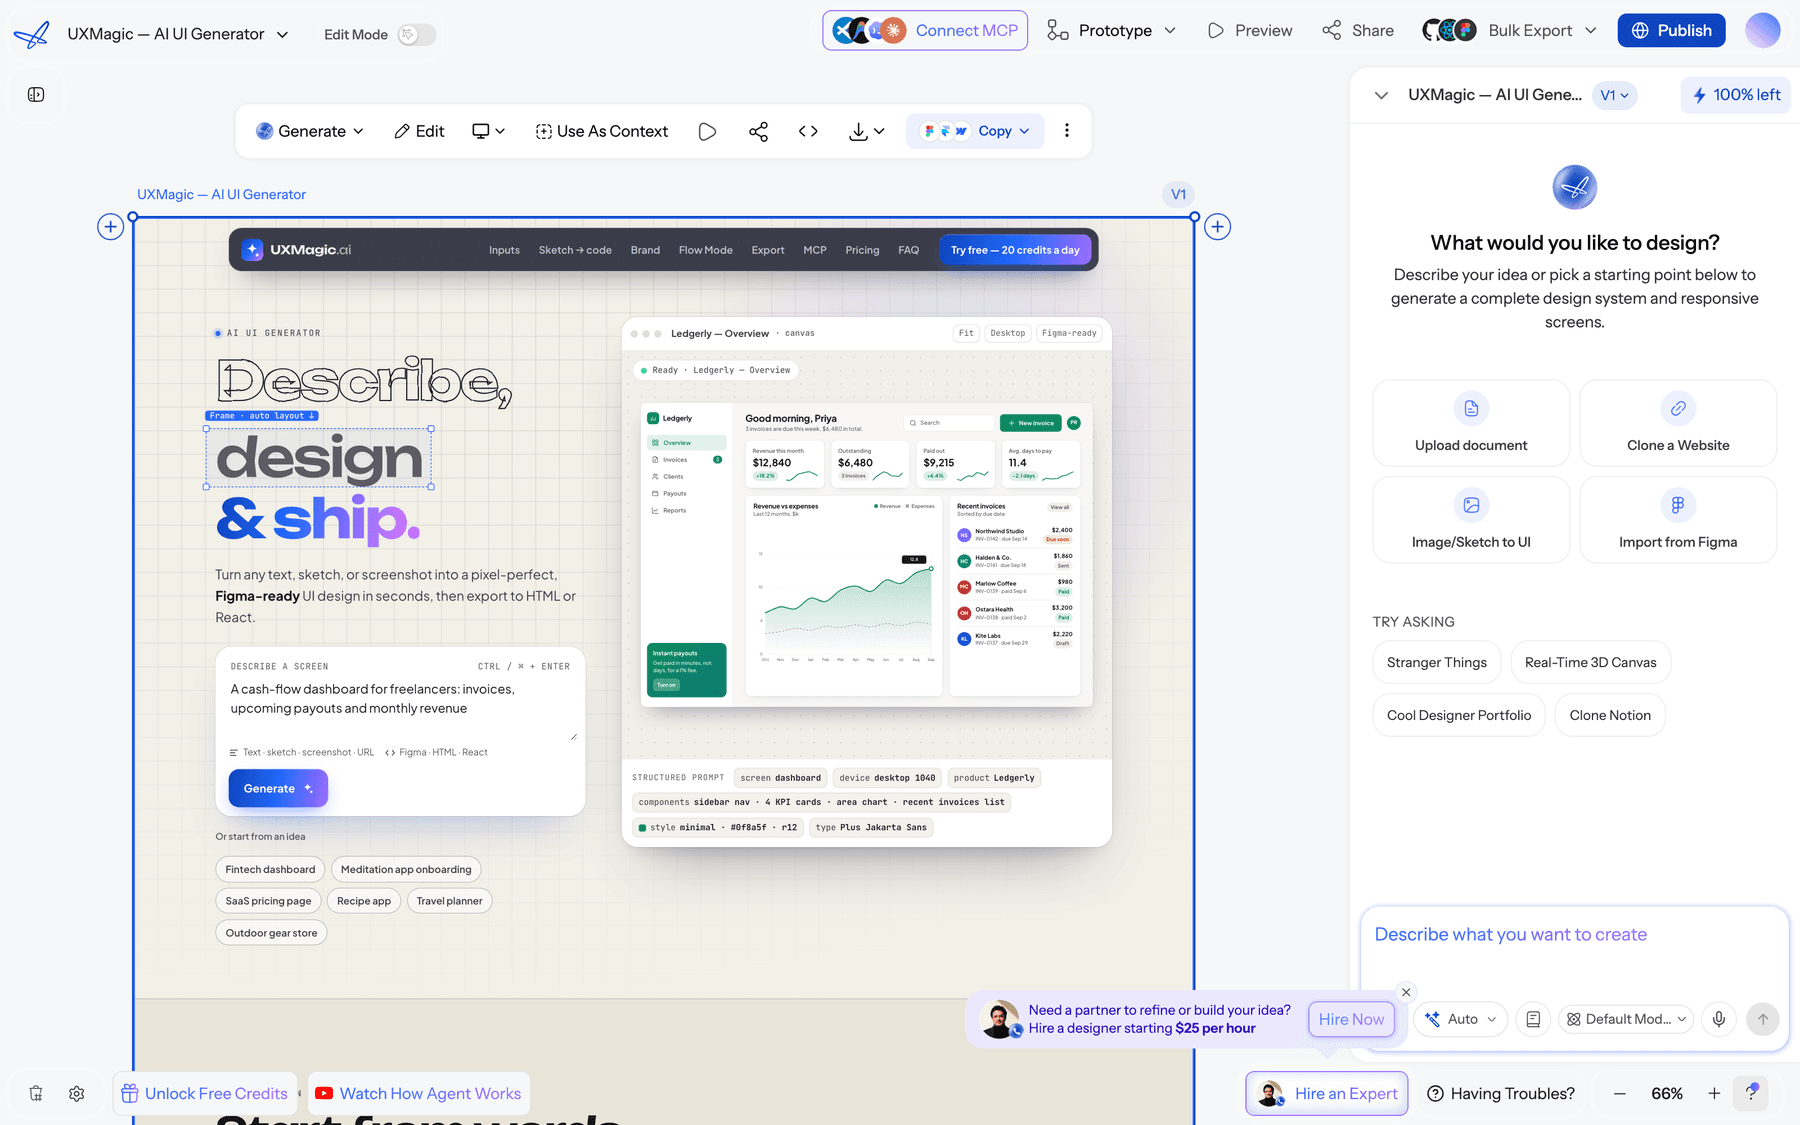
Task: Open the Auto mode dropdown
Action: click(1461, 1019)
